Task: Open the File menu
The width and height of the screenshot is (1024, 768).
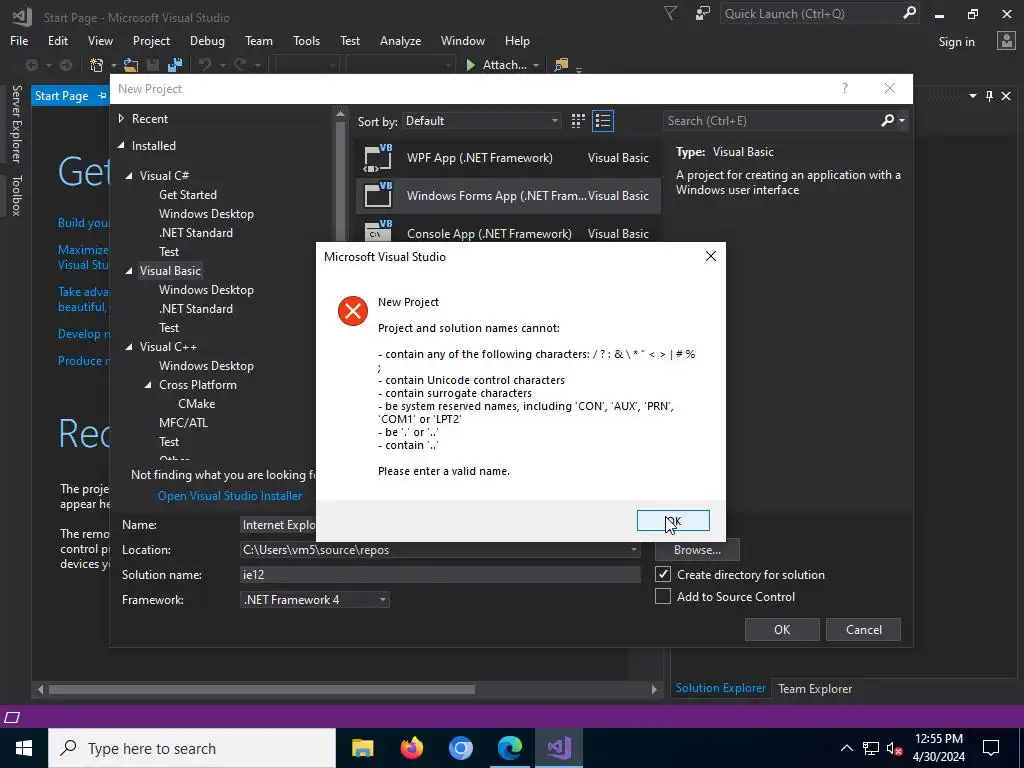Action: click(x=19, y=40)
